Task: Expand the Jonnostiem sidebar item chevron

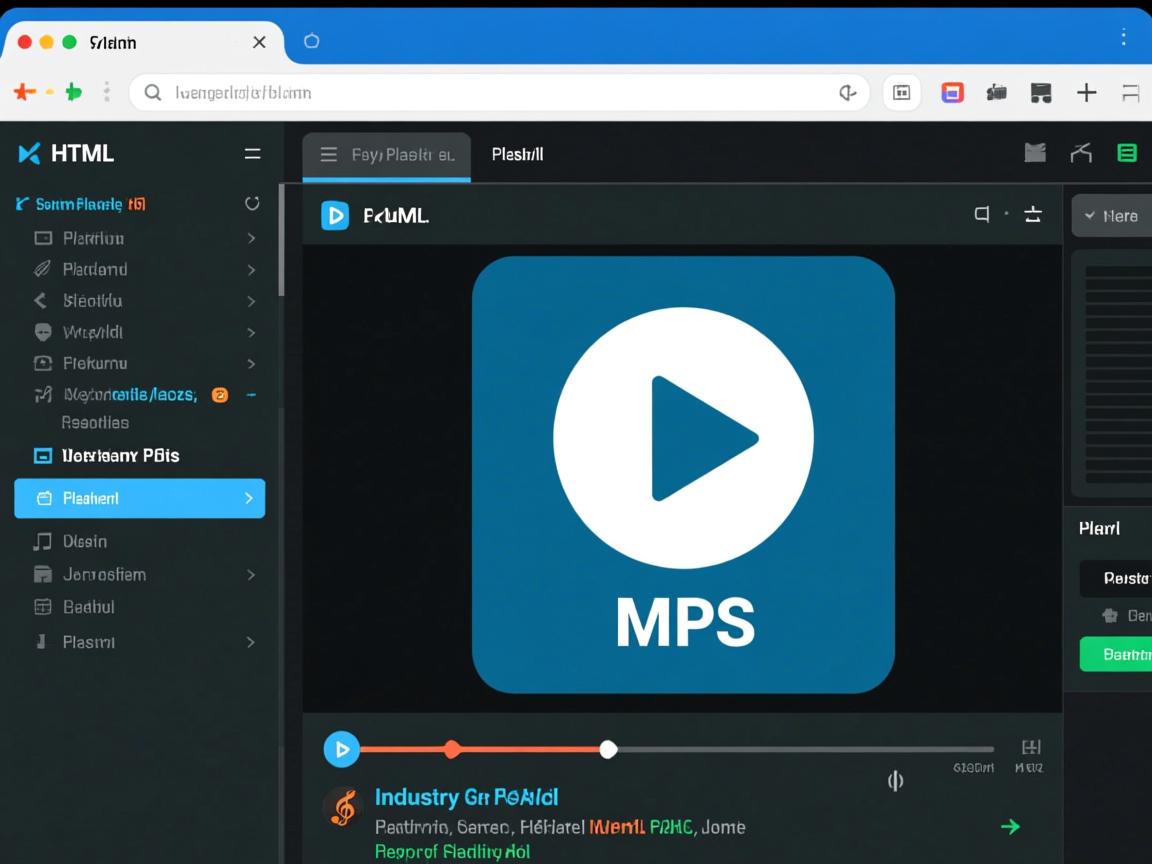Action: click(x=251, y=575)
